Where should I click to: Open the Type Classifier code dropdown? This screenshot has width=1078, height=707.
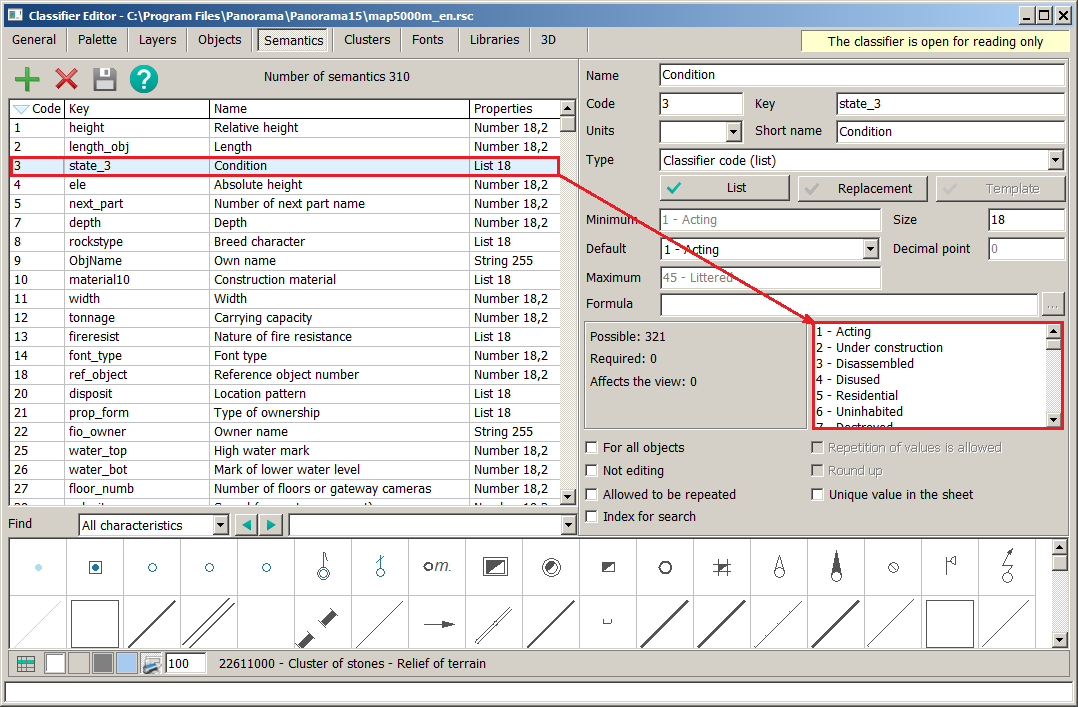click(1055, 160)
